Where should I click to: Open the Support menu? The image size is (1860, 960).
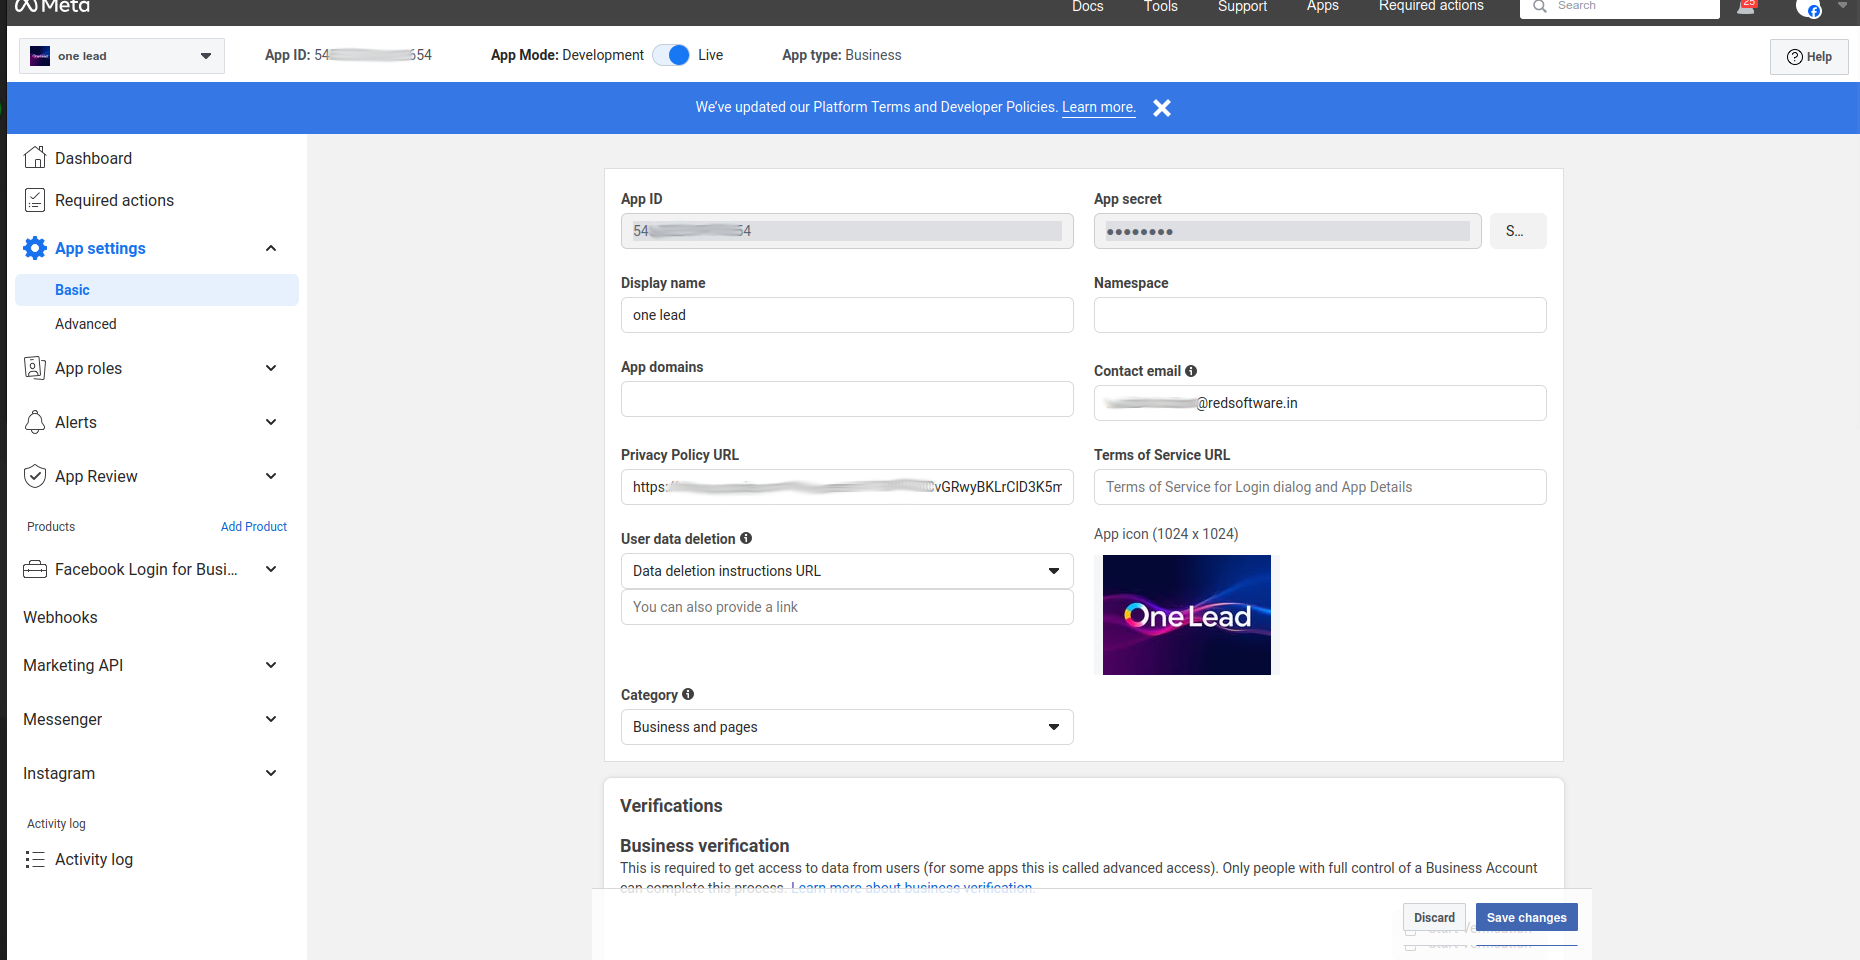1242,6
